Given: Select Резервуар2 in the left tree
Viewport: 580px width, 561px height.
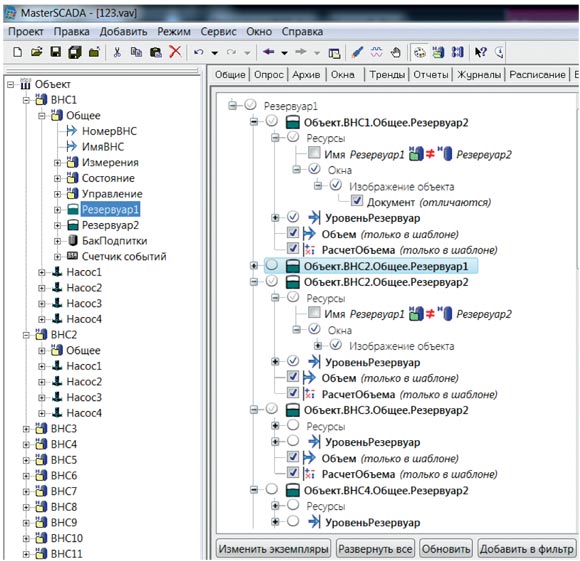Looking at the screenshot, I should point(110,225).
